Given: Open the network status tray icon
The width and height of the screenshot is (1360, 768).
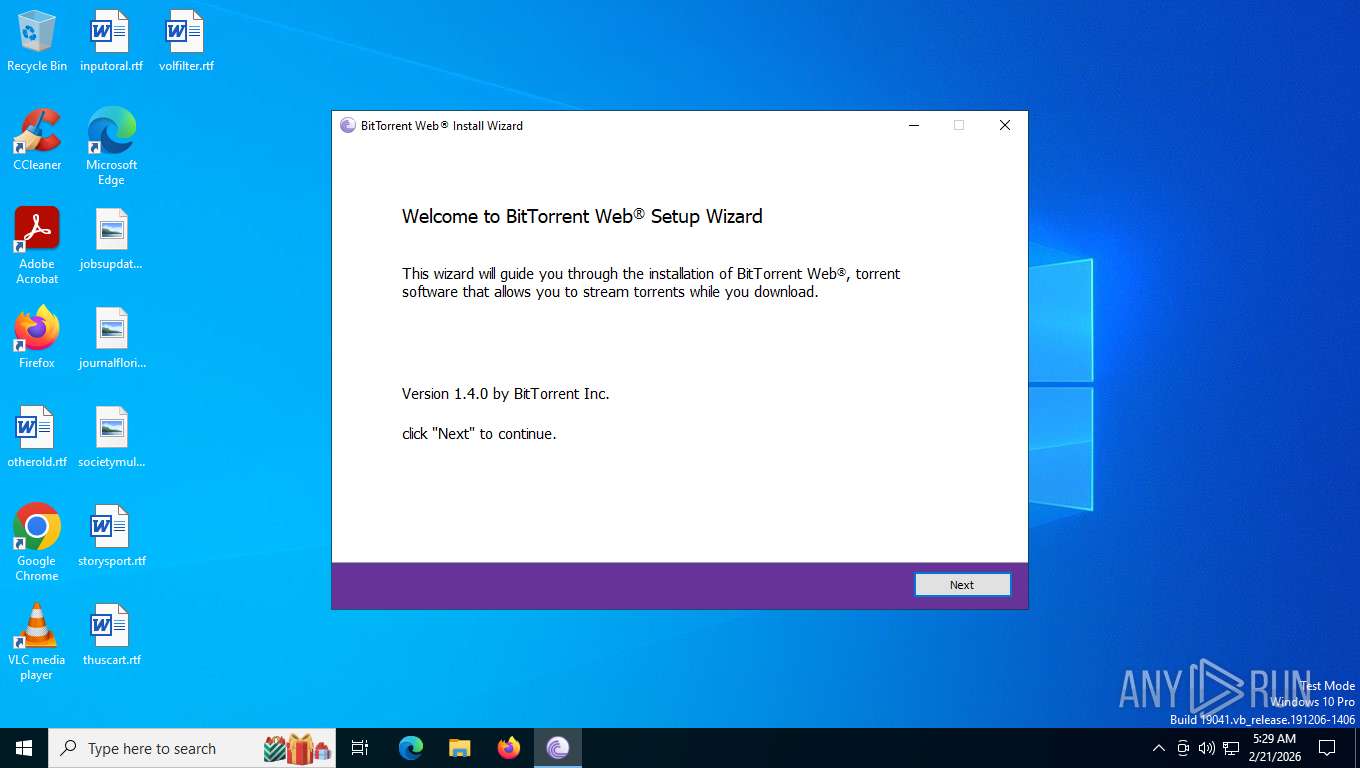Looking at the screenshot, I should click(1231, 748).
